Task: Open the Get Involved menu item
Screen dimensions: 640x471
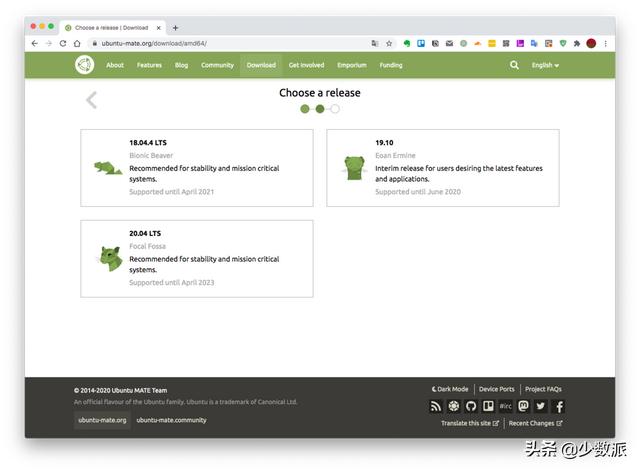Action: 306,65
